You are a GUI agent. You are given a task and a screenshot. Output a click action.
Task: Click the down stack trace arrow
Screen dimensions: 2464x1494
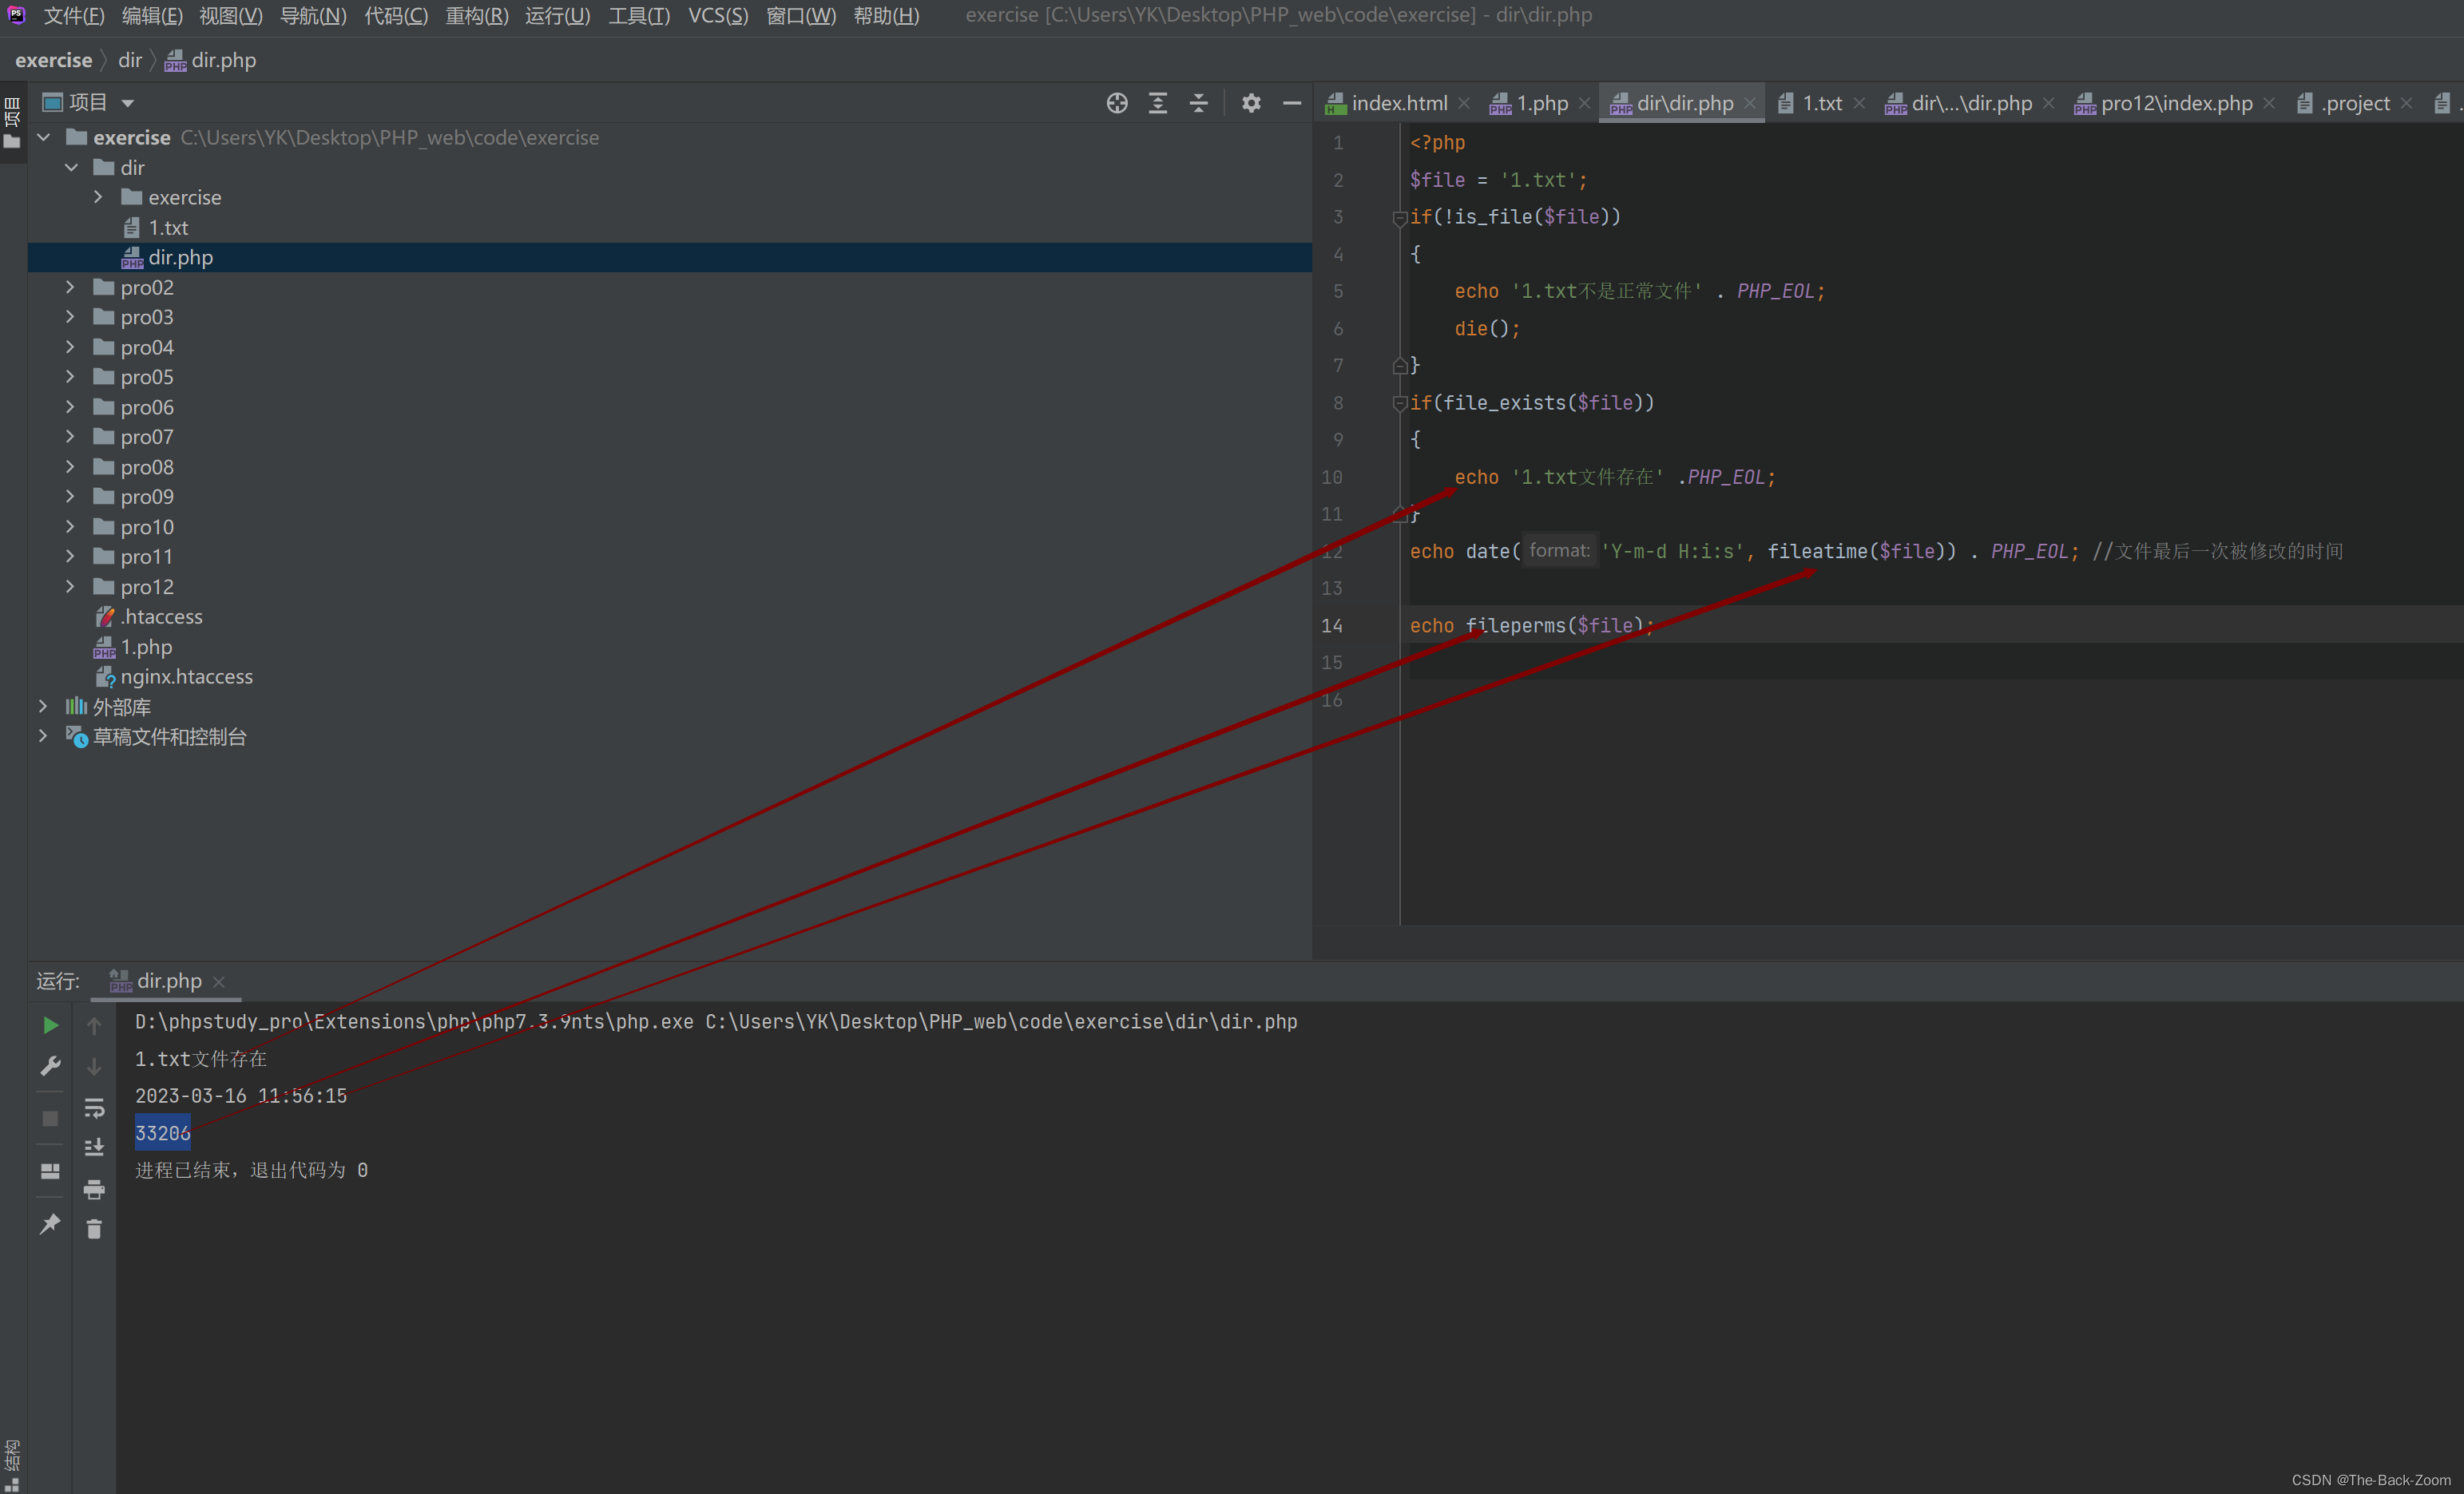(x=94, y=1066)
